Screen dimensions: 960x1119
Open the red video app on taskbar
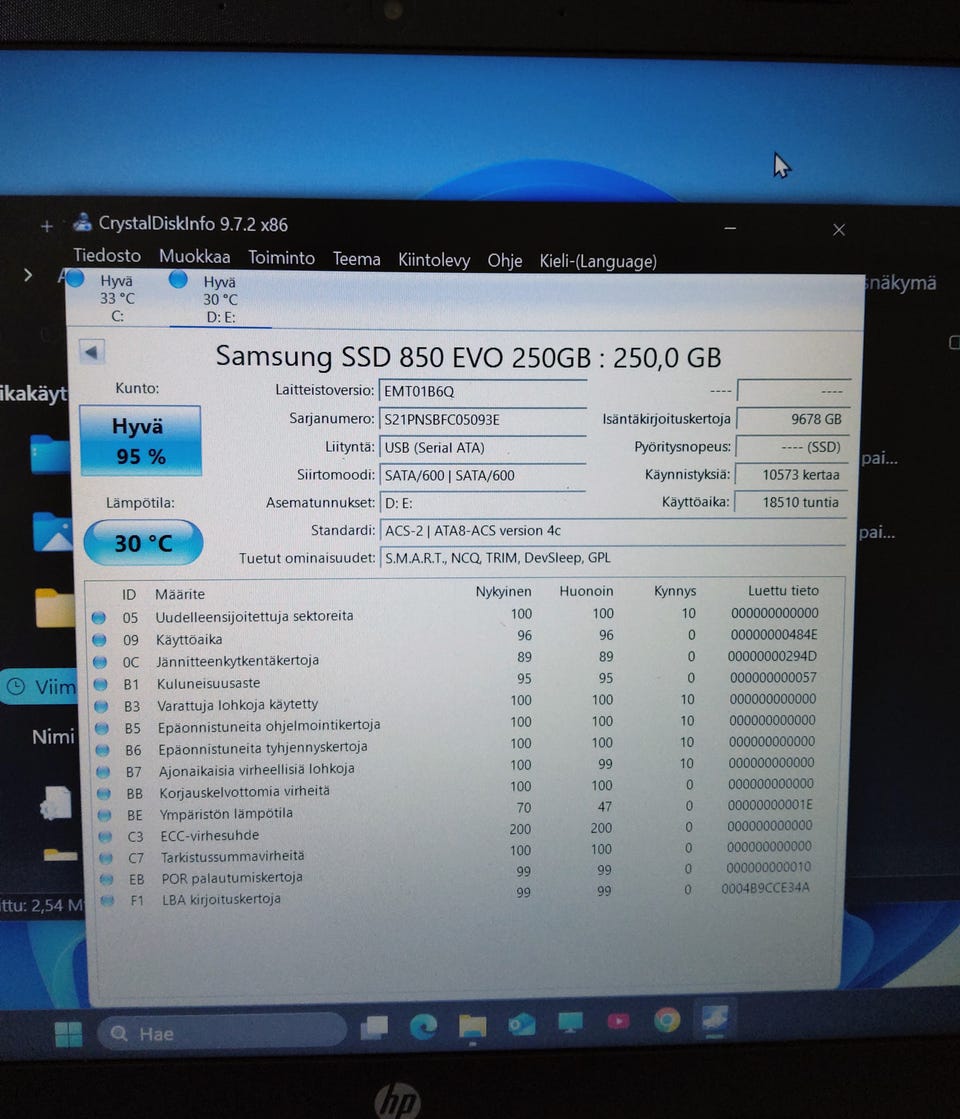pyautogui.click(x=618, y=1023)
